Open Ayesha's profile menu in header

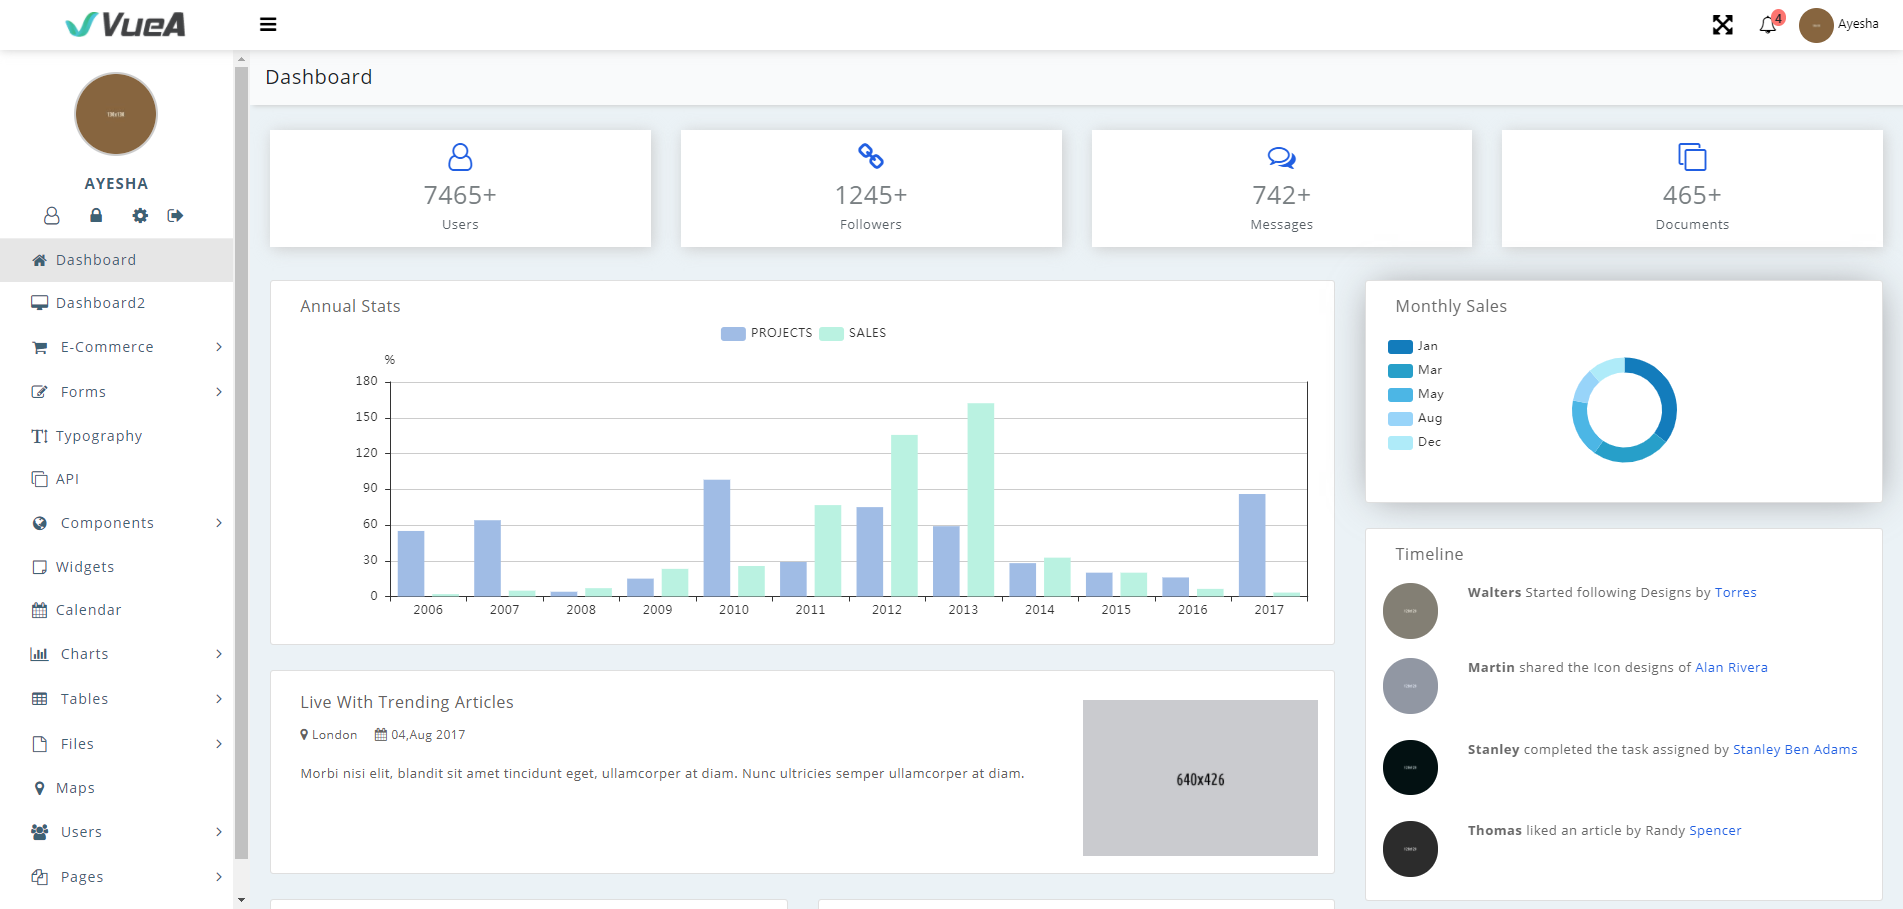click(1839, 24)
